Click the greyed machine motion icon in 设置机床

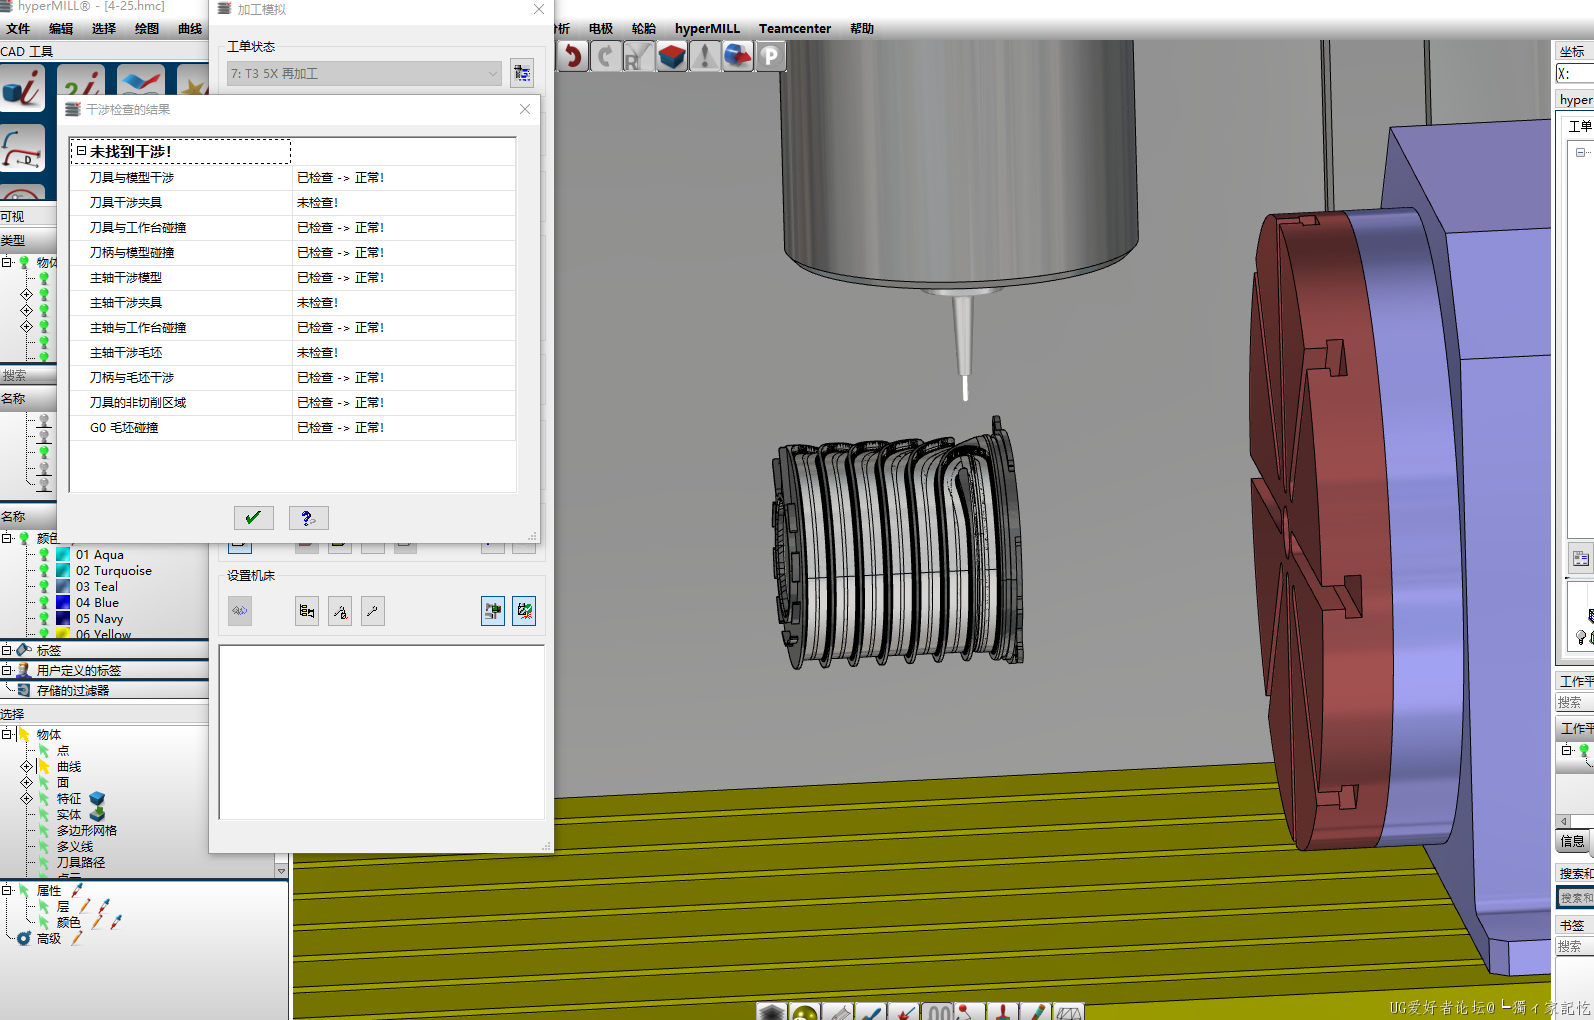pos(240,611)
